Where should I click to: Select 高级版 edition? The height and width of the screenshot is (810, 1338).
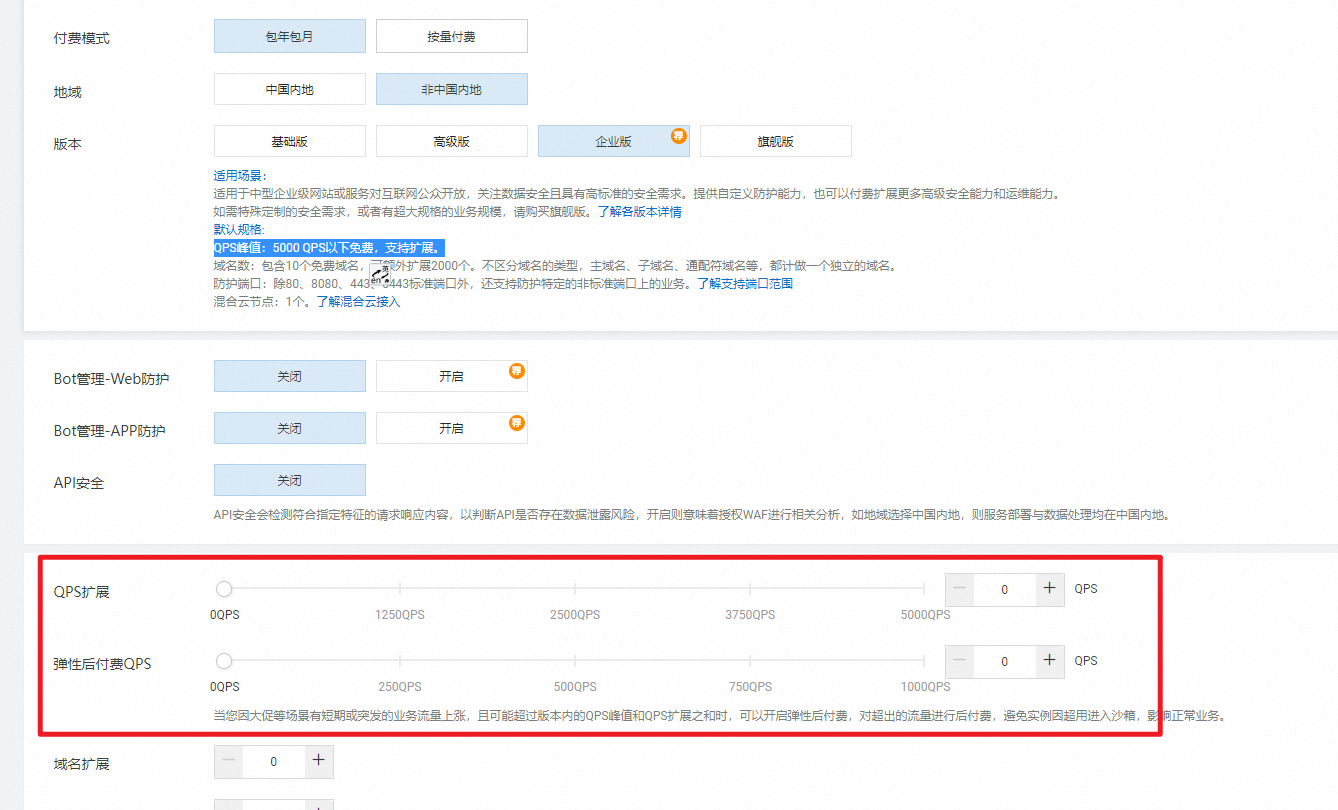click(452, 141)
